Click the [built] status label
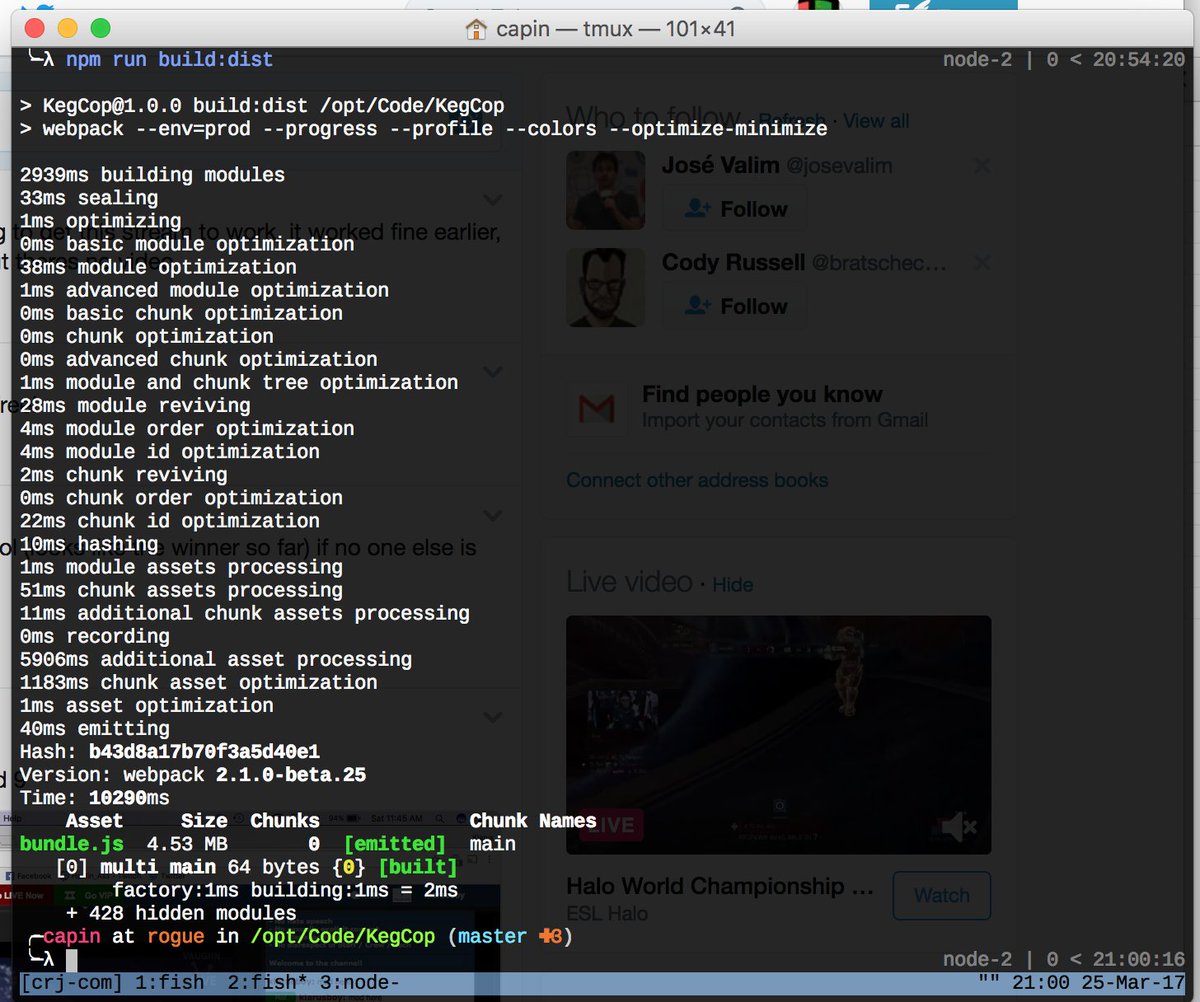The image size is (1200, 1002). [x=417, y=866]
